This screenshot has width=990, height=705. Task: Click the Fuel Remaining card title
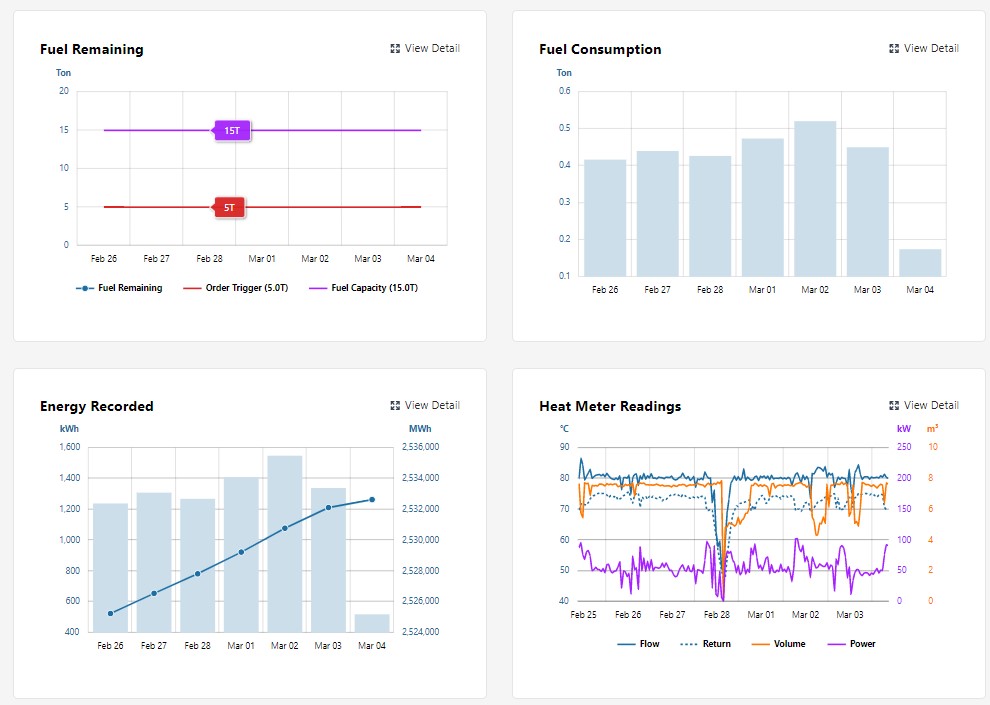pos(92,49)
